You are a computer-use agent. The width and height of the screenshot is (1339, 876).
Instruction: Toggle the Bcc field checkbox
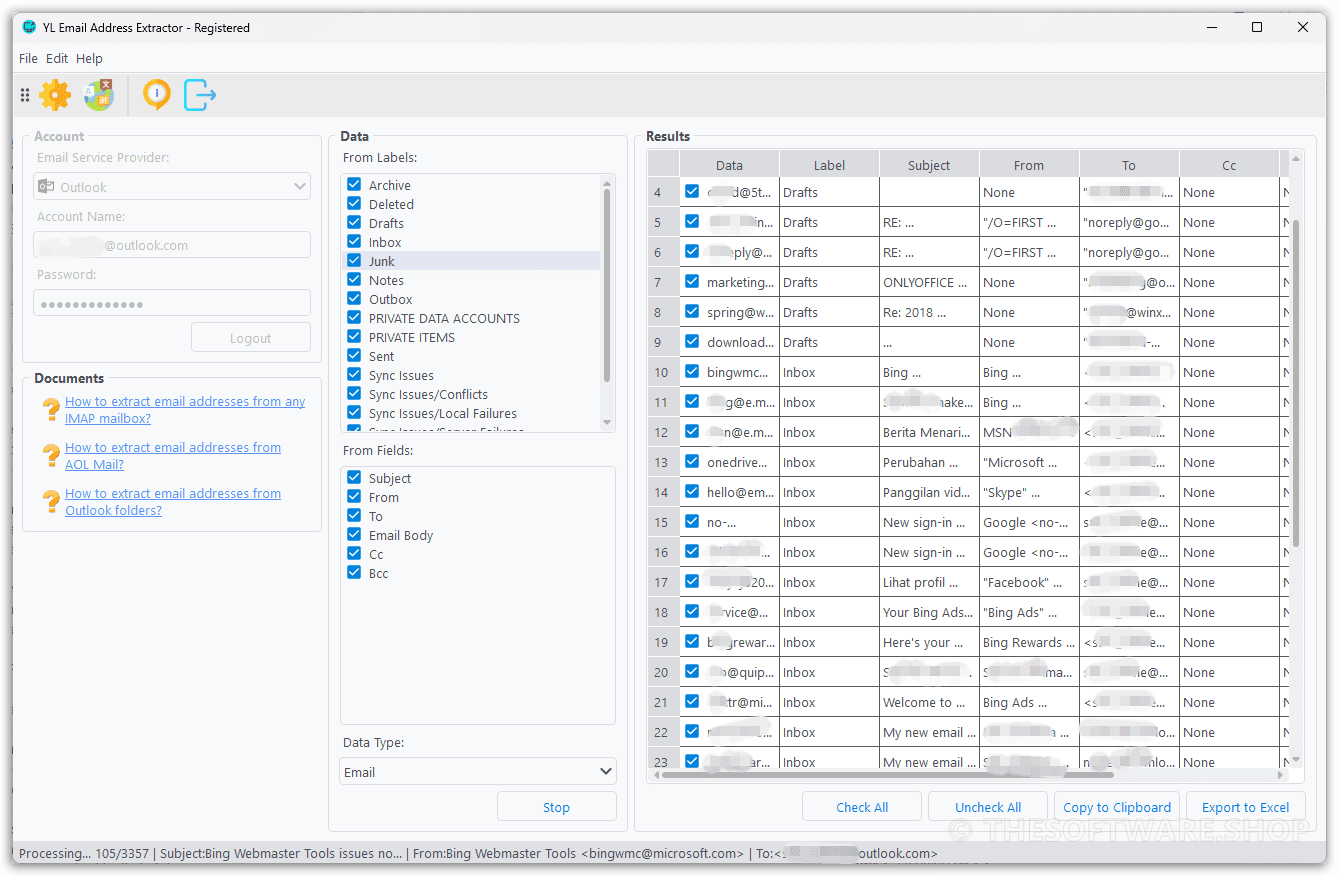point(354,573)
